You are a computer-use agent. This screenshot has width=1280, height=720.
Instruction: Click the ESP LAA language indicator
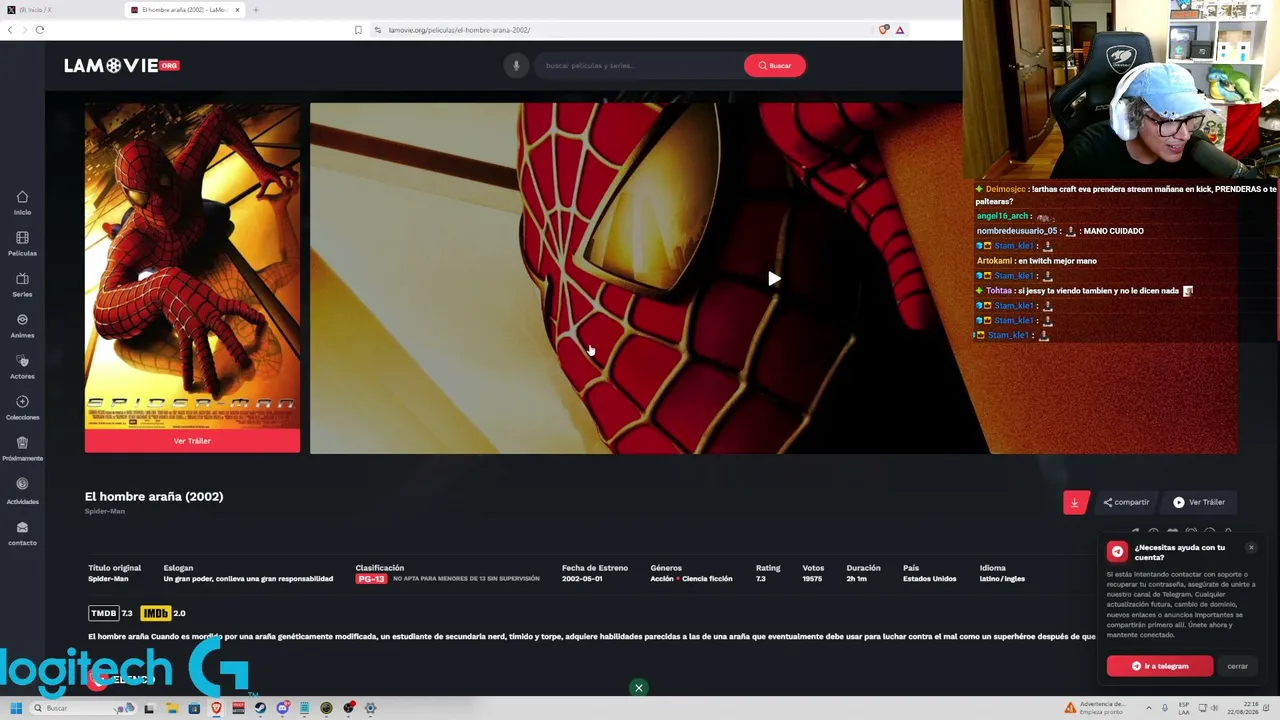click(x=1184, y=708)
